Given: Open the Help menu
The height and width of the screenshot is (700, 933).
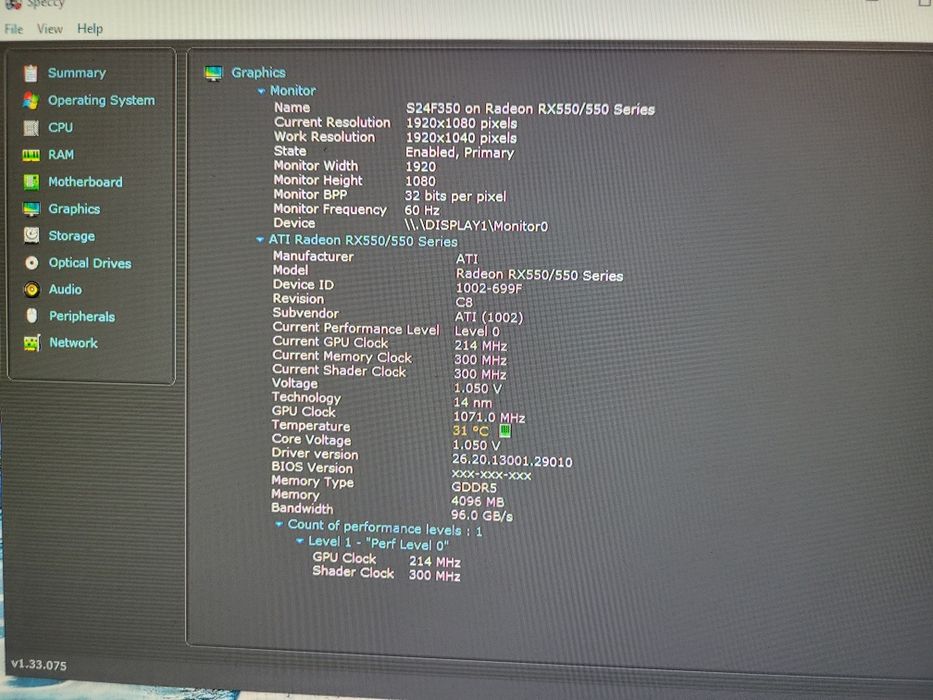Looking at the screenshot, I should (90, 29).
